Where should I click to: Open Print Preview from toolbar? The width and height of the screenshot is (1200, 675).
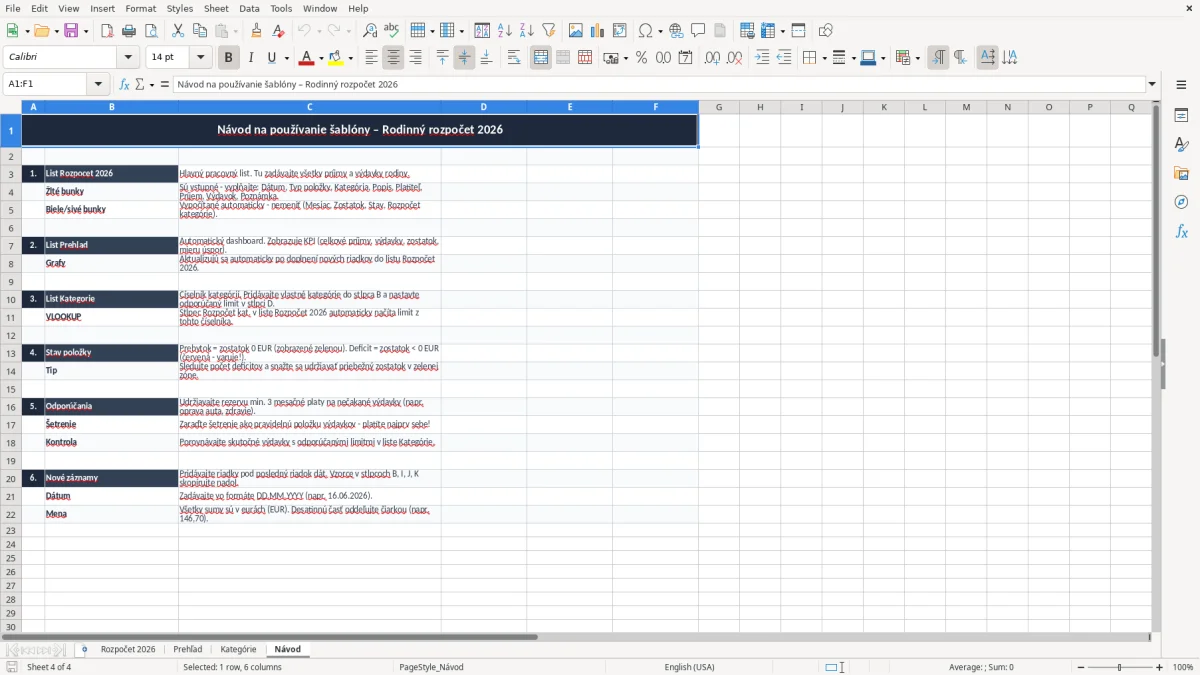pos(150,31)
